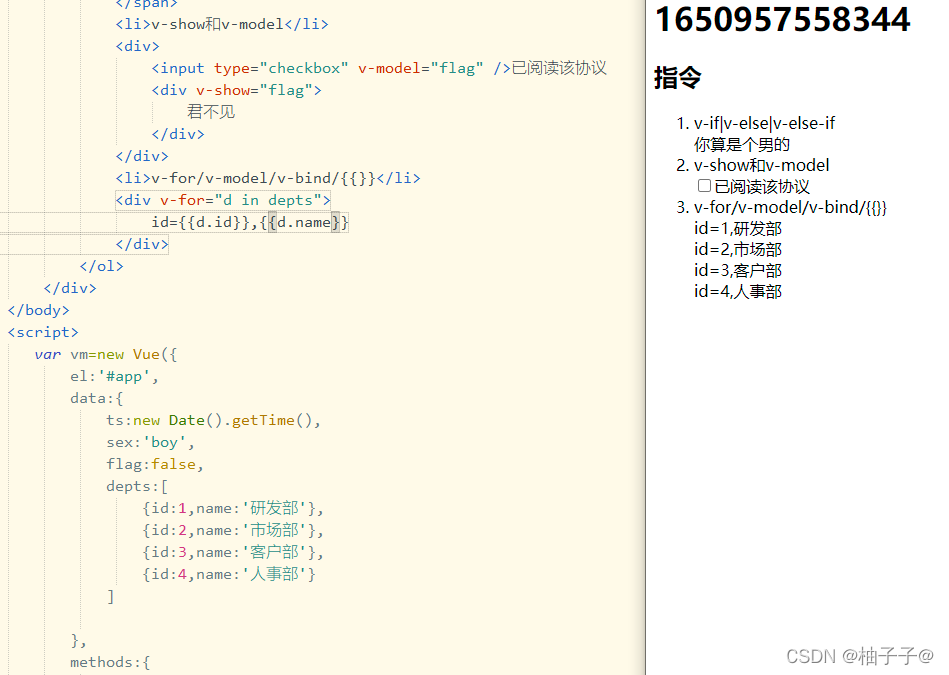Click preview row id=4,人事部
Screen dimensions: 949x675
point(738,292)
